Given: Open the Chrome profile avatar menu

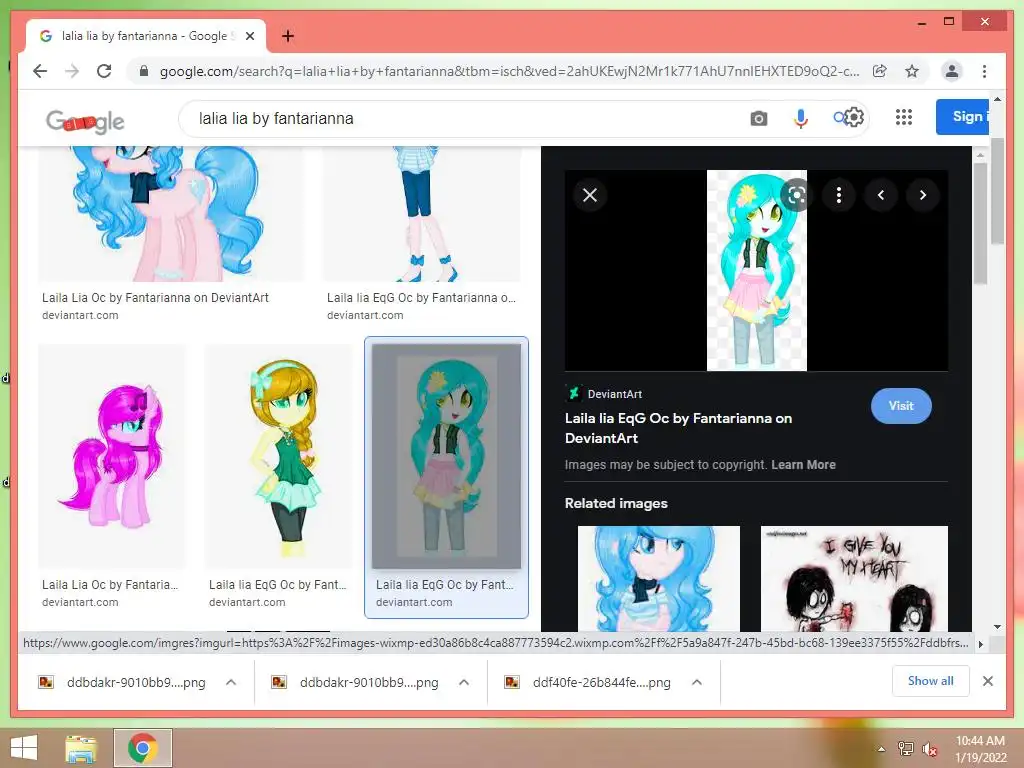Looking at the screenshot, I should [952, 71].
